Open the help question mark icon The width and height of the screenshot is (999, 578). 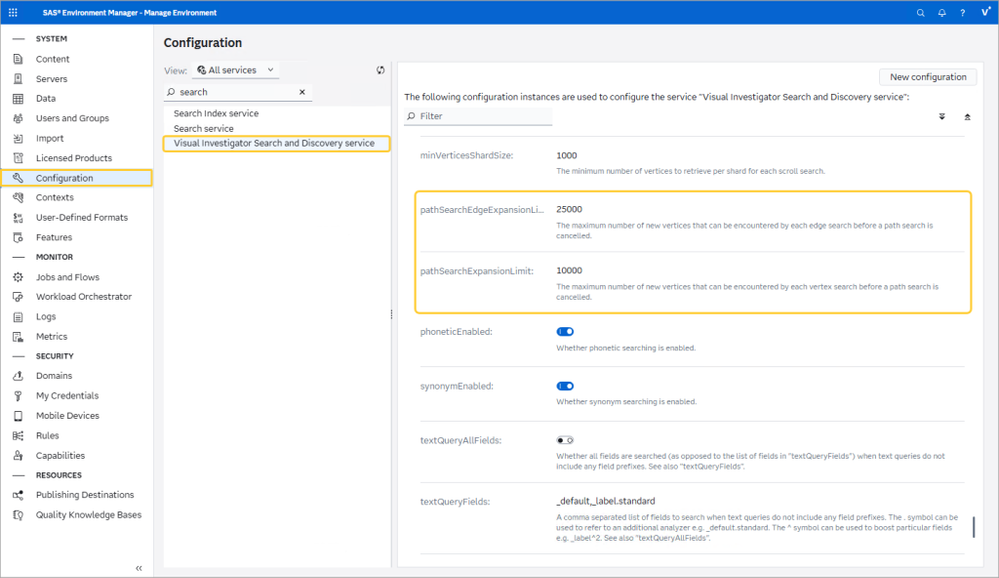pyautogui.click(x=963, y=13)
